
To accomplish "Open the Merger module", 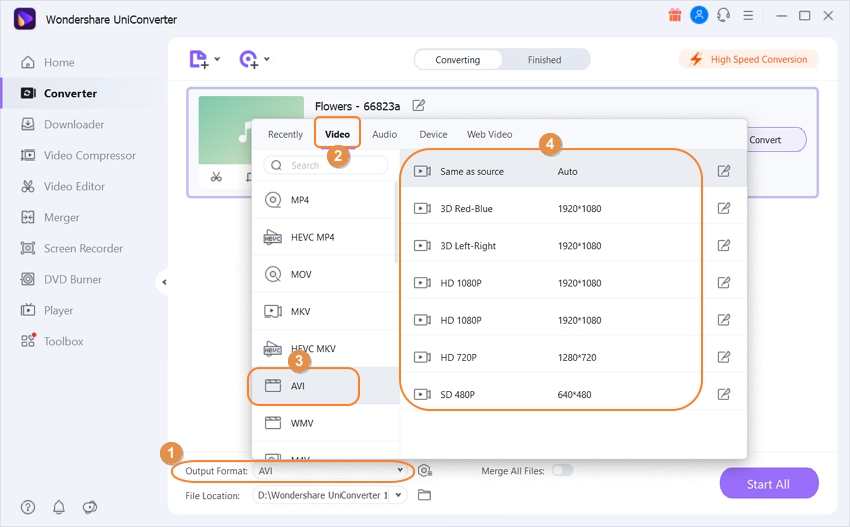I will pos(50,217).
